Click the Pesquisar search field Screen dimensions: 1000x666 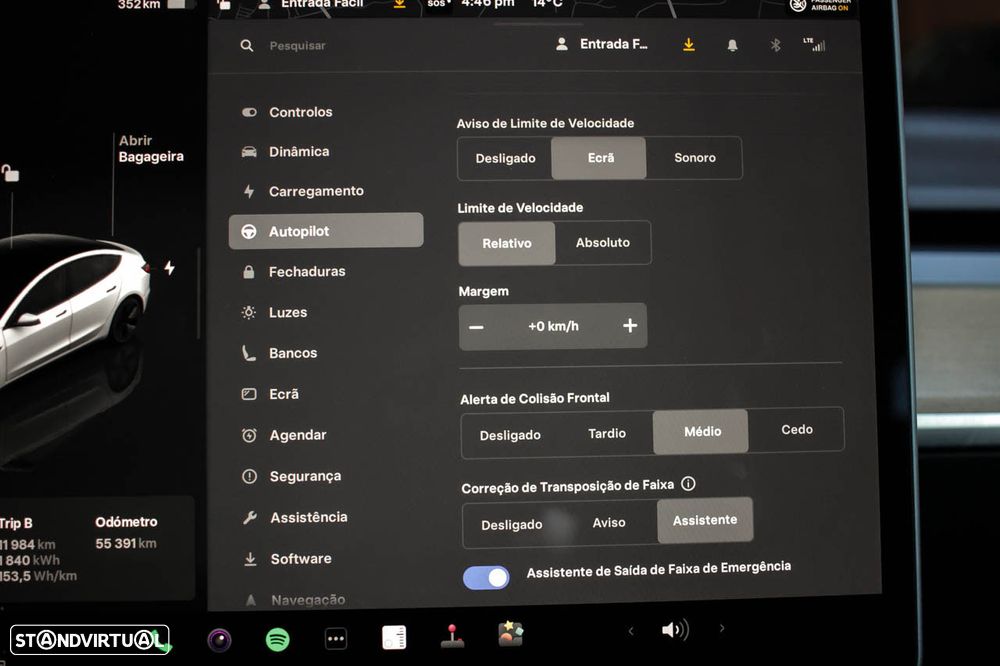[297, 46]
